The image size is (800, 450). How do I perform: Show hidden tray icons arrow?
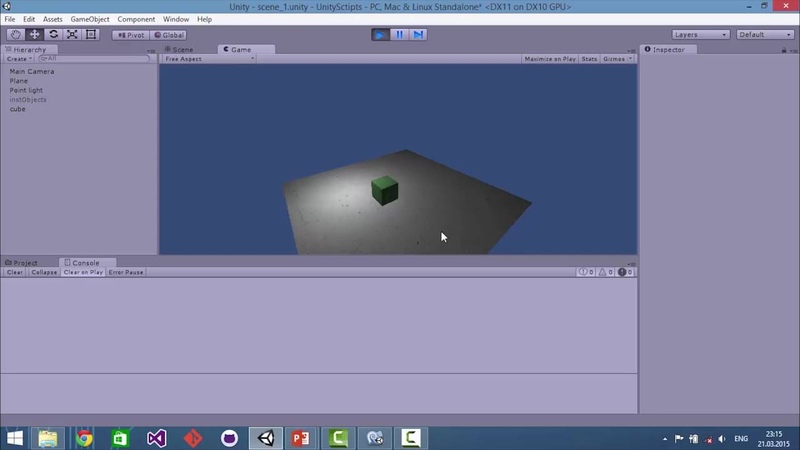pos(665,439)
